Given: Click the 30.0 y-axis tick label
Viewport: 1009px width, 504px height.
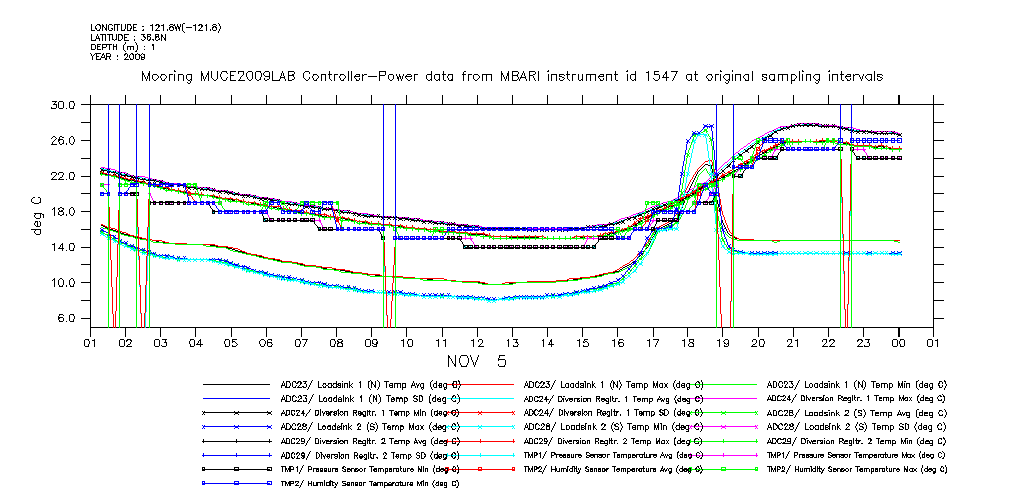Looking at the screenshot, I should click(x=63, y=105).
